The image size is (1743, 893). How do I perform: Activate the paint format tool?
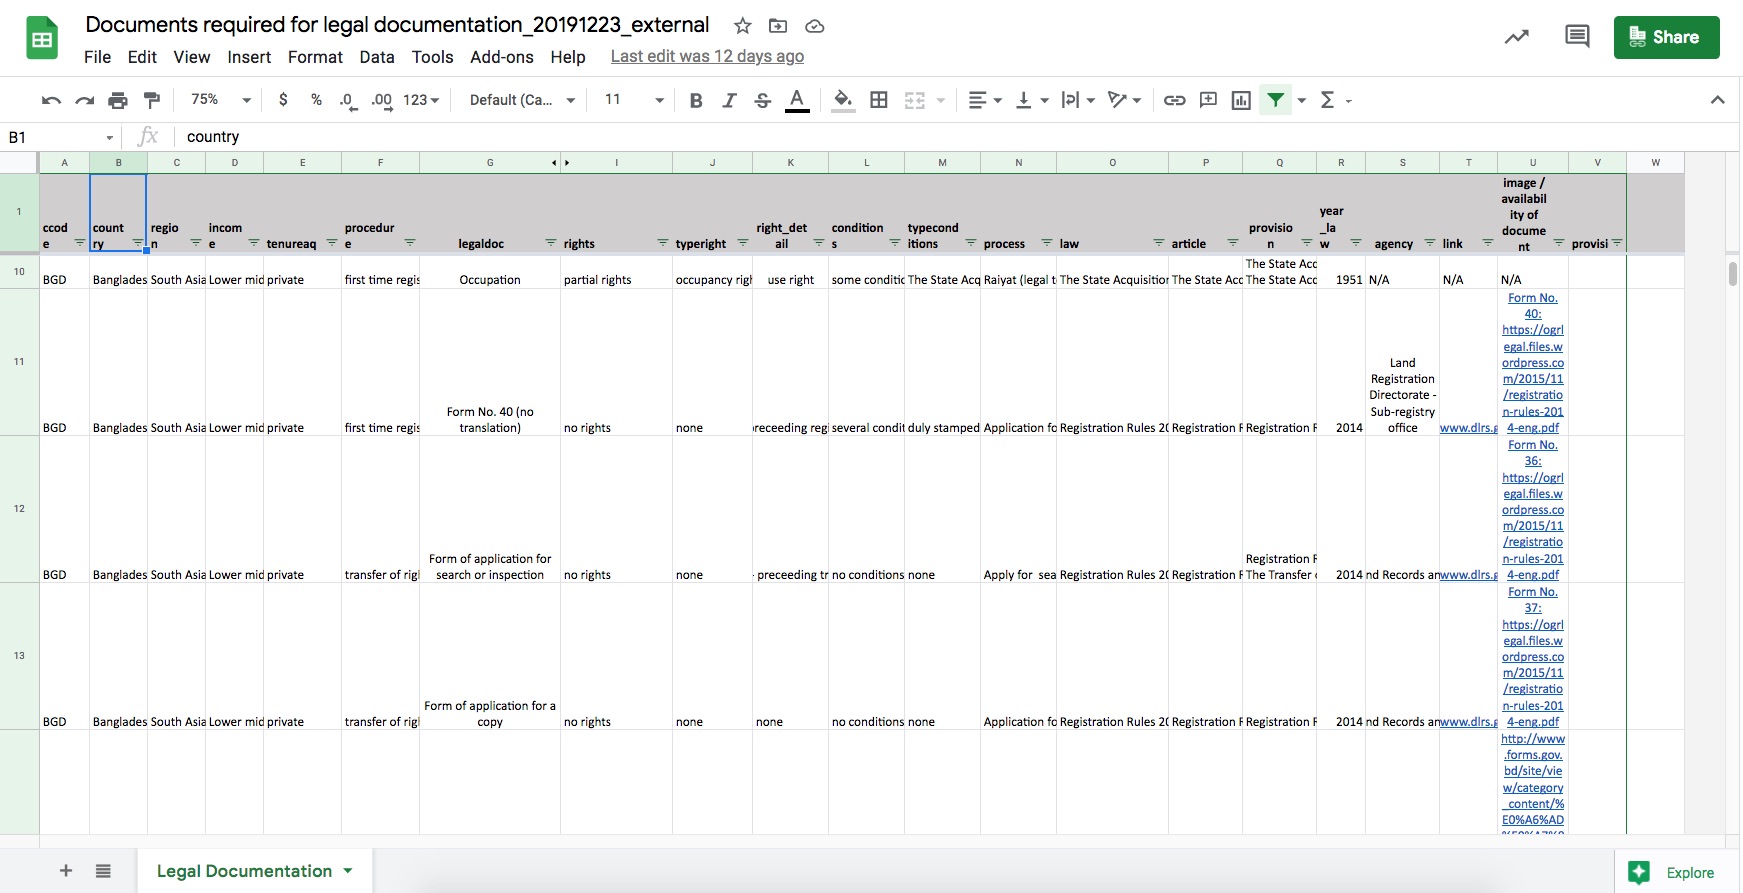[x=152, y=100]
